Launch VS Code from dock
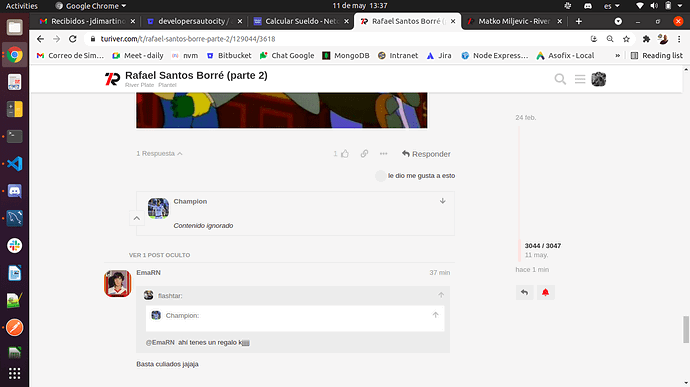The image size is (690, 387). (15, 164)
